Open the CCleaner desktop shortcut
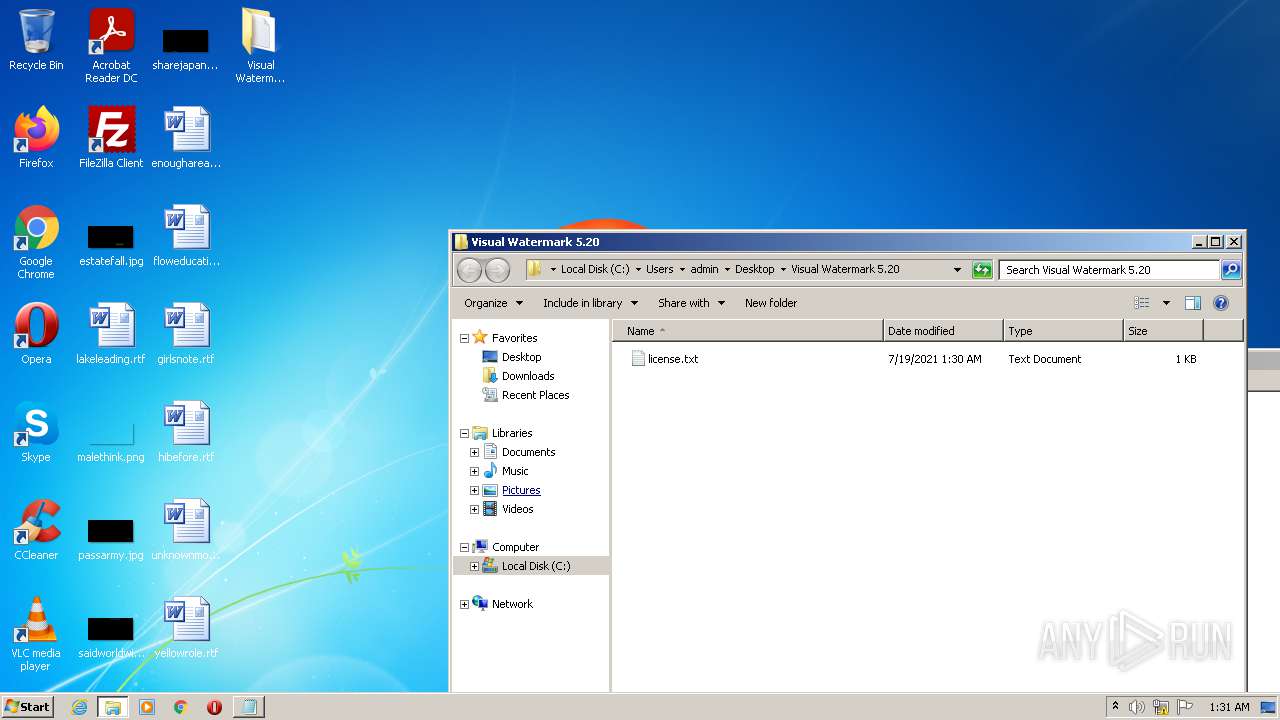 (x=36, y=530)
